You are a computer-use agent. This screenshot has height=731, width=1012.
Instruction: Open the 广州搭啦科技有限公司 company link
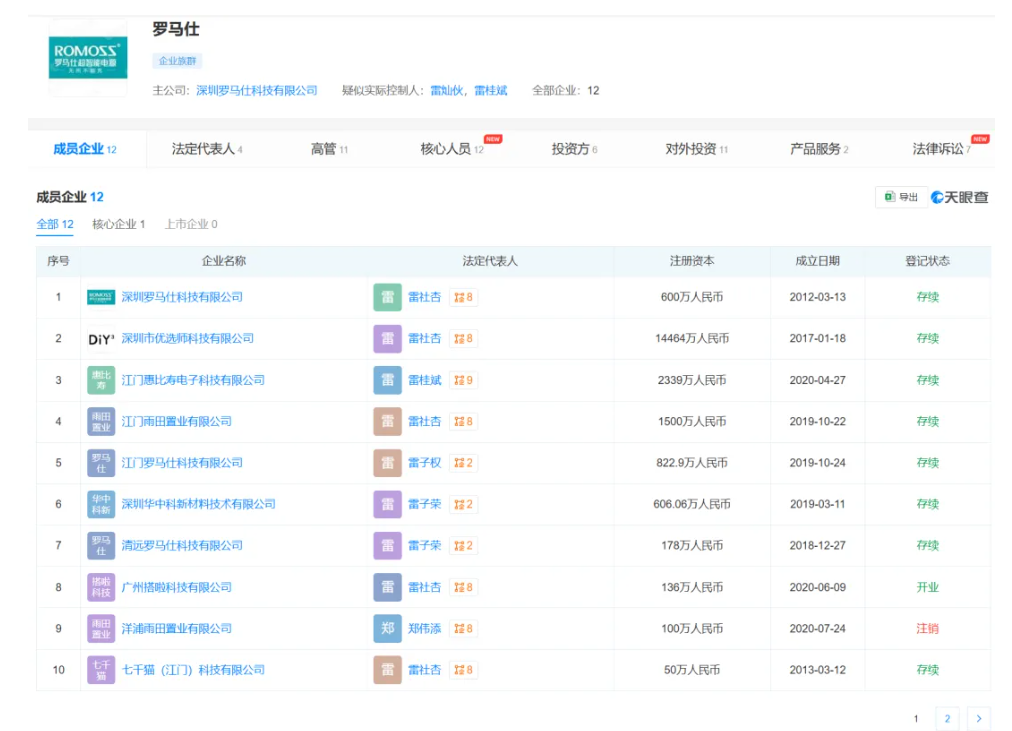click(177, 587)
